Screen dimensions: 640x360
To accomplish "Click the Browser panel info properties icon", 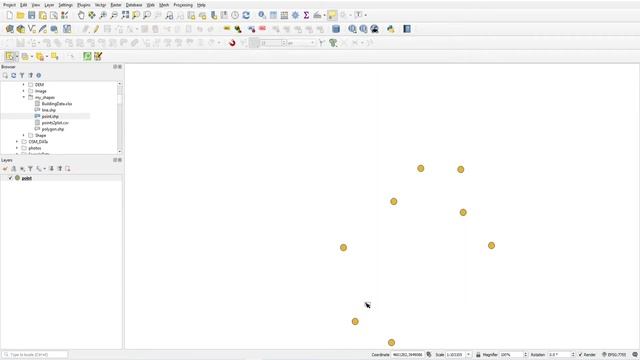I will click(x=39, y=76).
